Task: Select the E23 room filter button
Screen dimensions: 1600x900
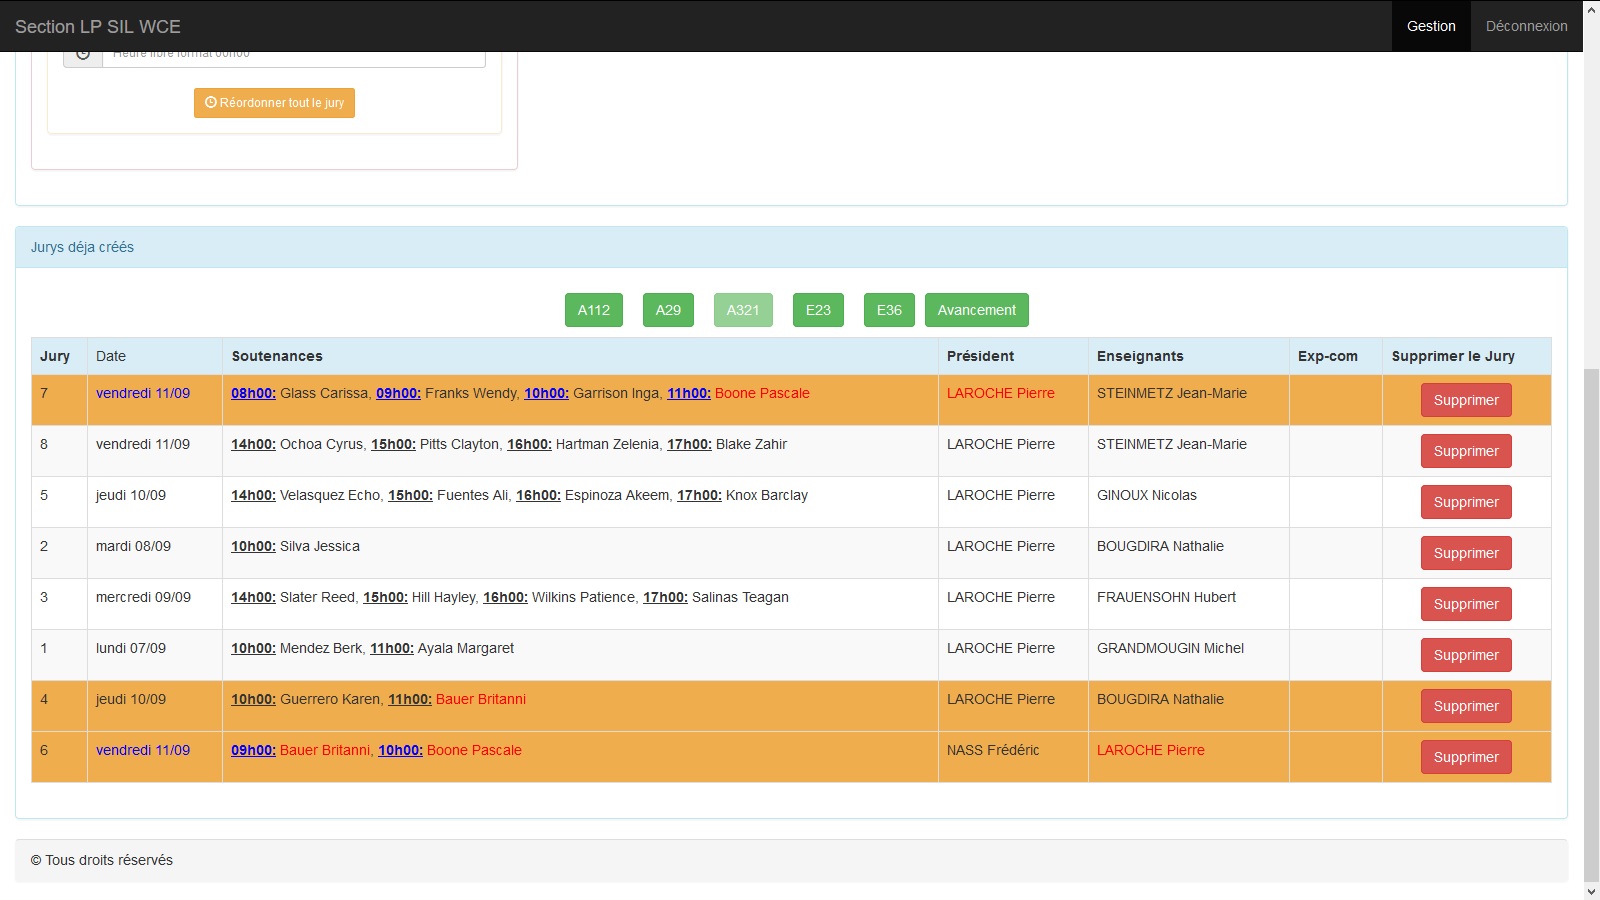Action: (818, 310)
